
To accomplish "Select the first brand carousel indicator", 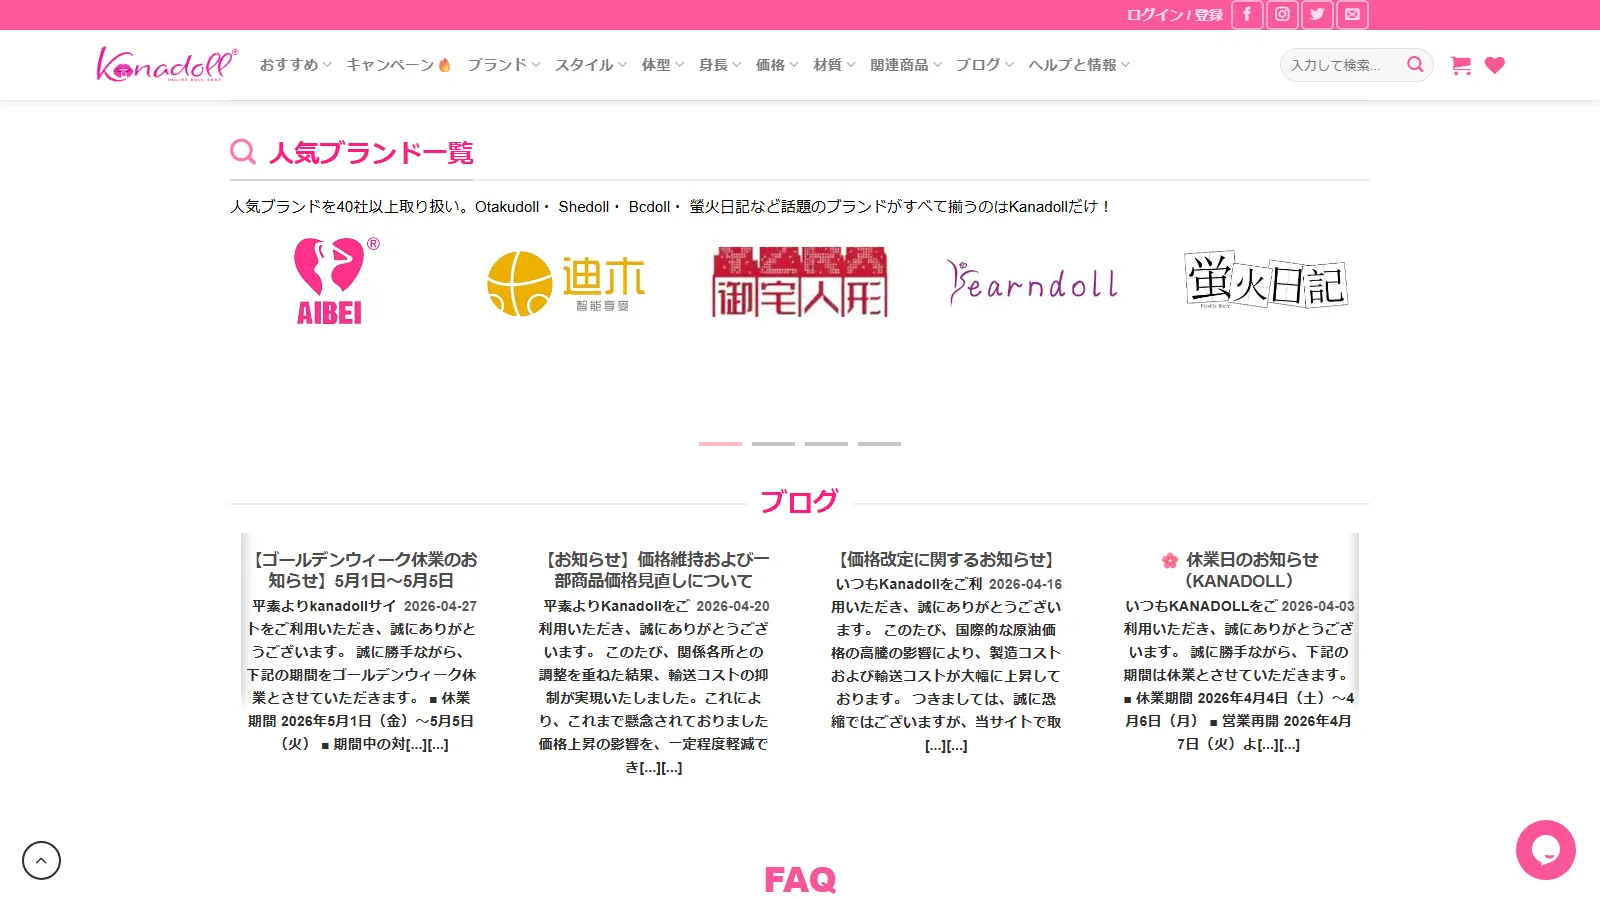I will [x=720, y=443].
